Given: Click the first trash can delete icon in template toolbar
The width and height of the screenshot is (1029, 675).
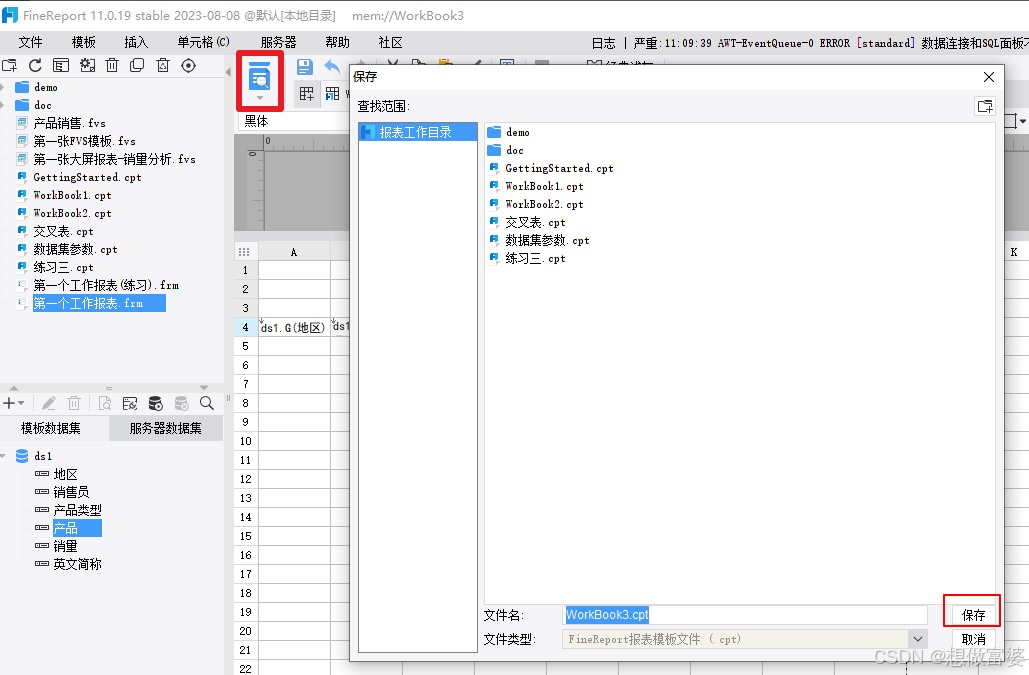Looking at the screenshot, I should point(112,66).
